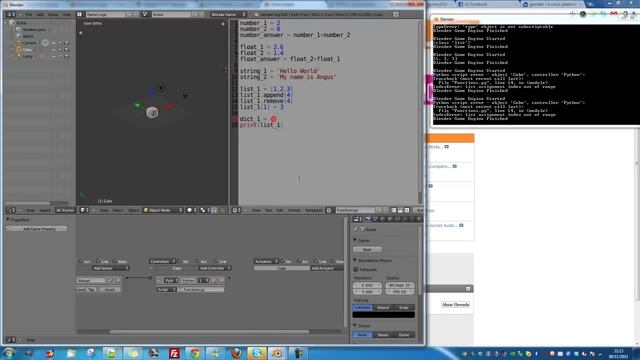The image size is (640, 360).
Task: Toggle syntax highlighting icon
Action: click(x=407, y=210)
